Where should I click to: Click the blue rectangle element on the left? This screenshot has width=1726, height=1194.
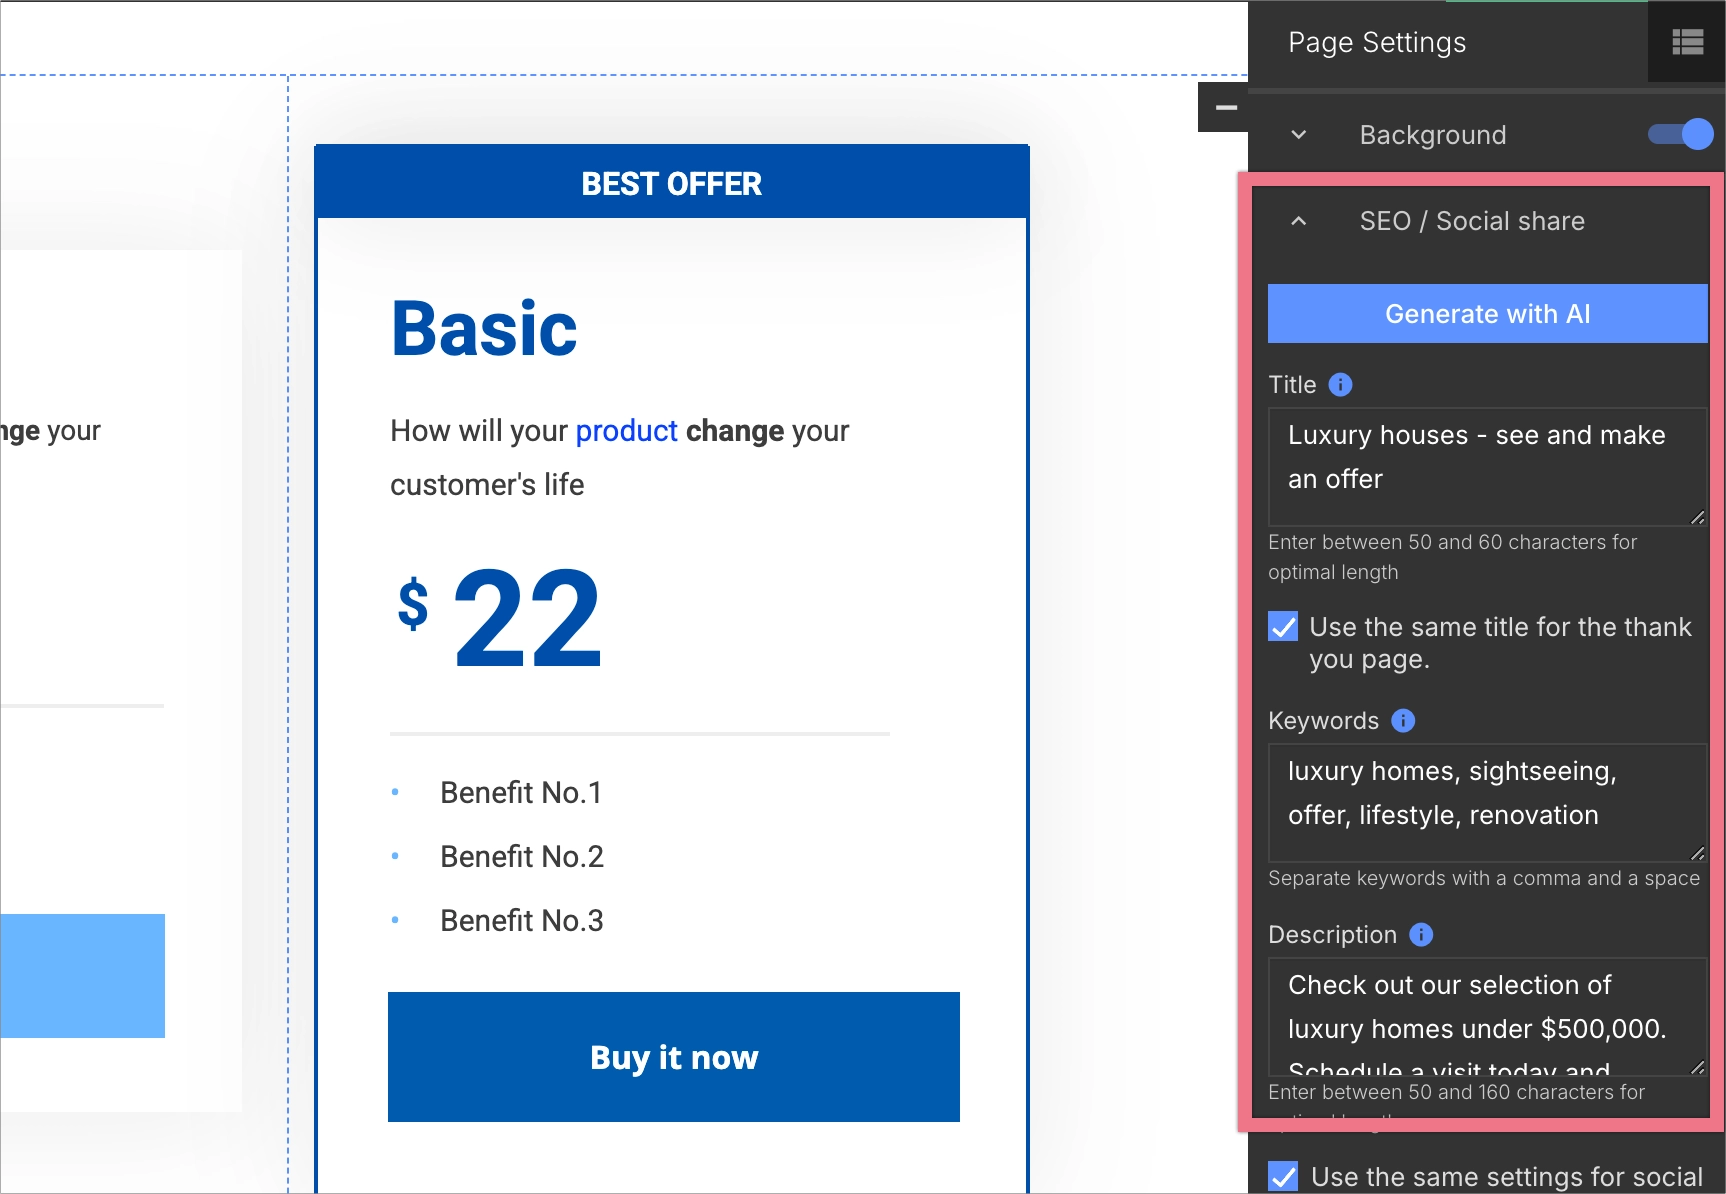[x=82, y=976]
